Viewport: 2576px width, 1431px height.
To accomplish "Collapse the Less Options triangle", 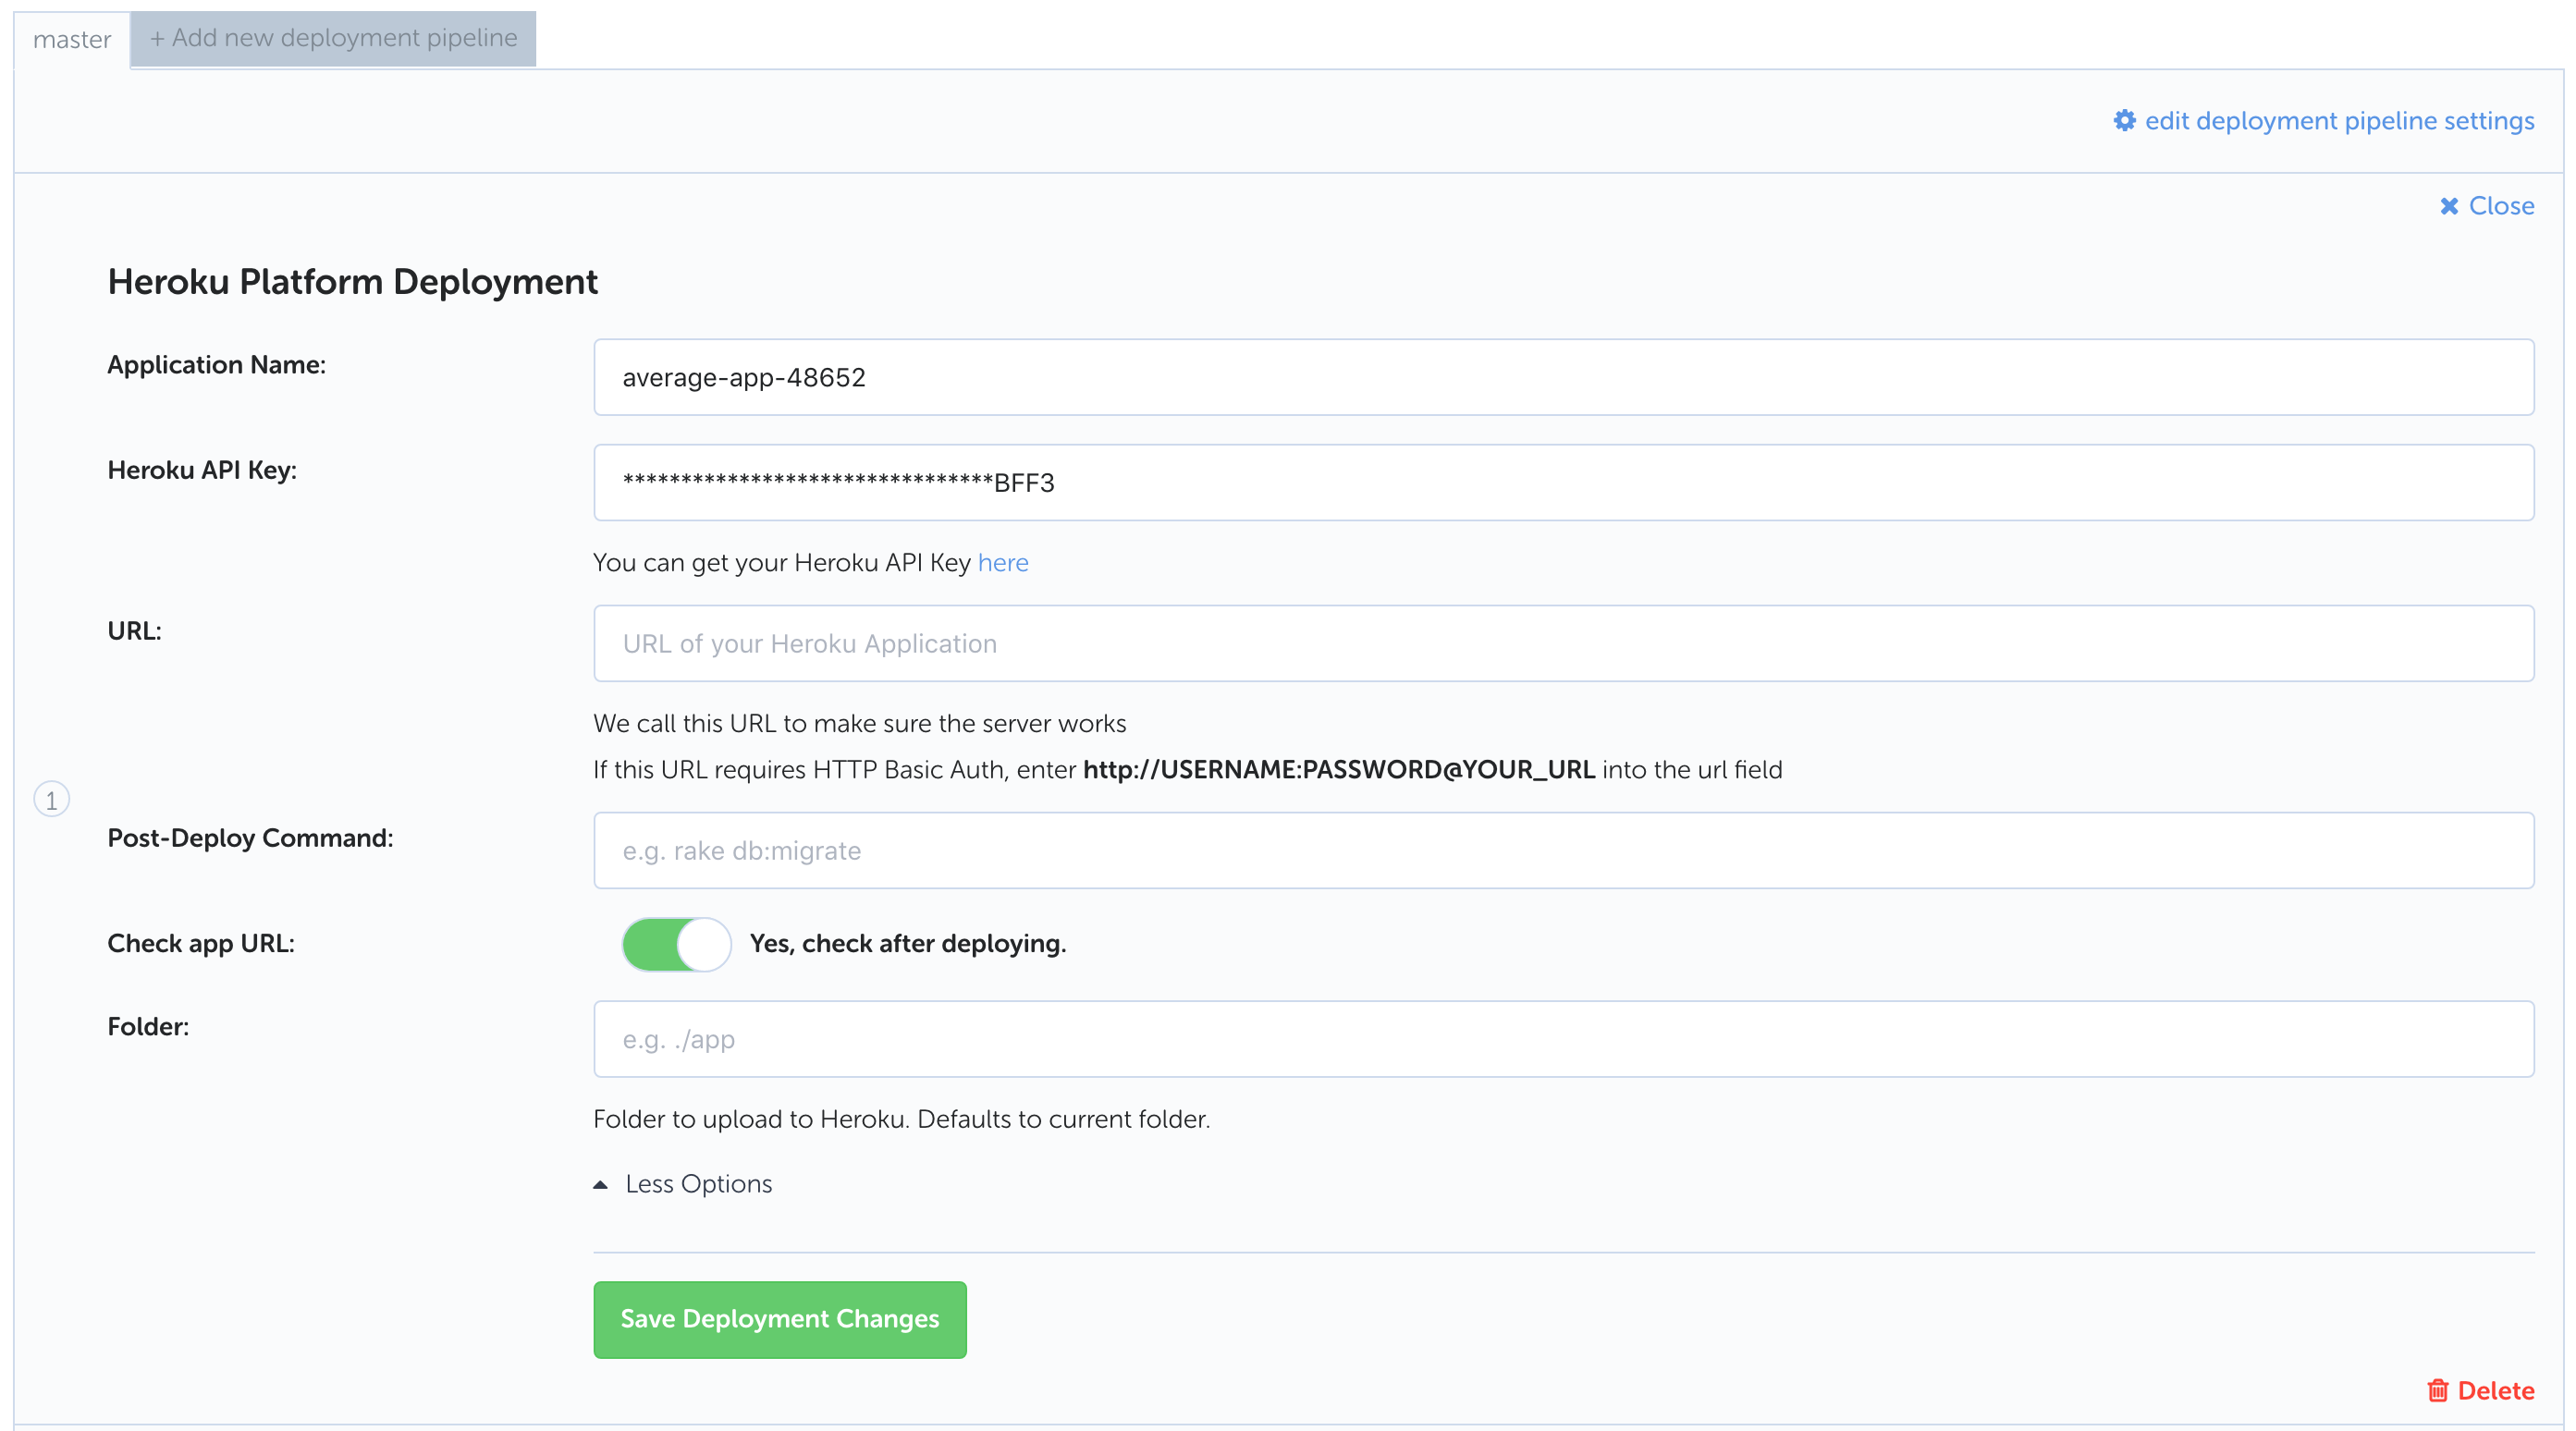I will pyautogui.click(x=600, y=1184).
